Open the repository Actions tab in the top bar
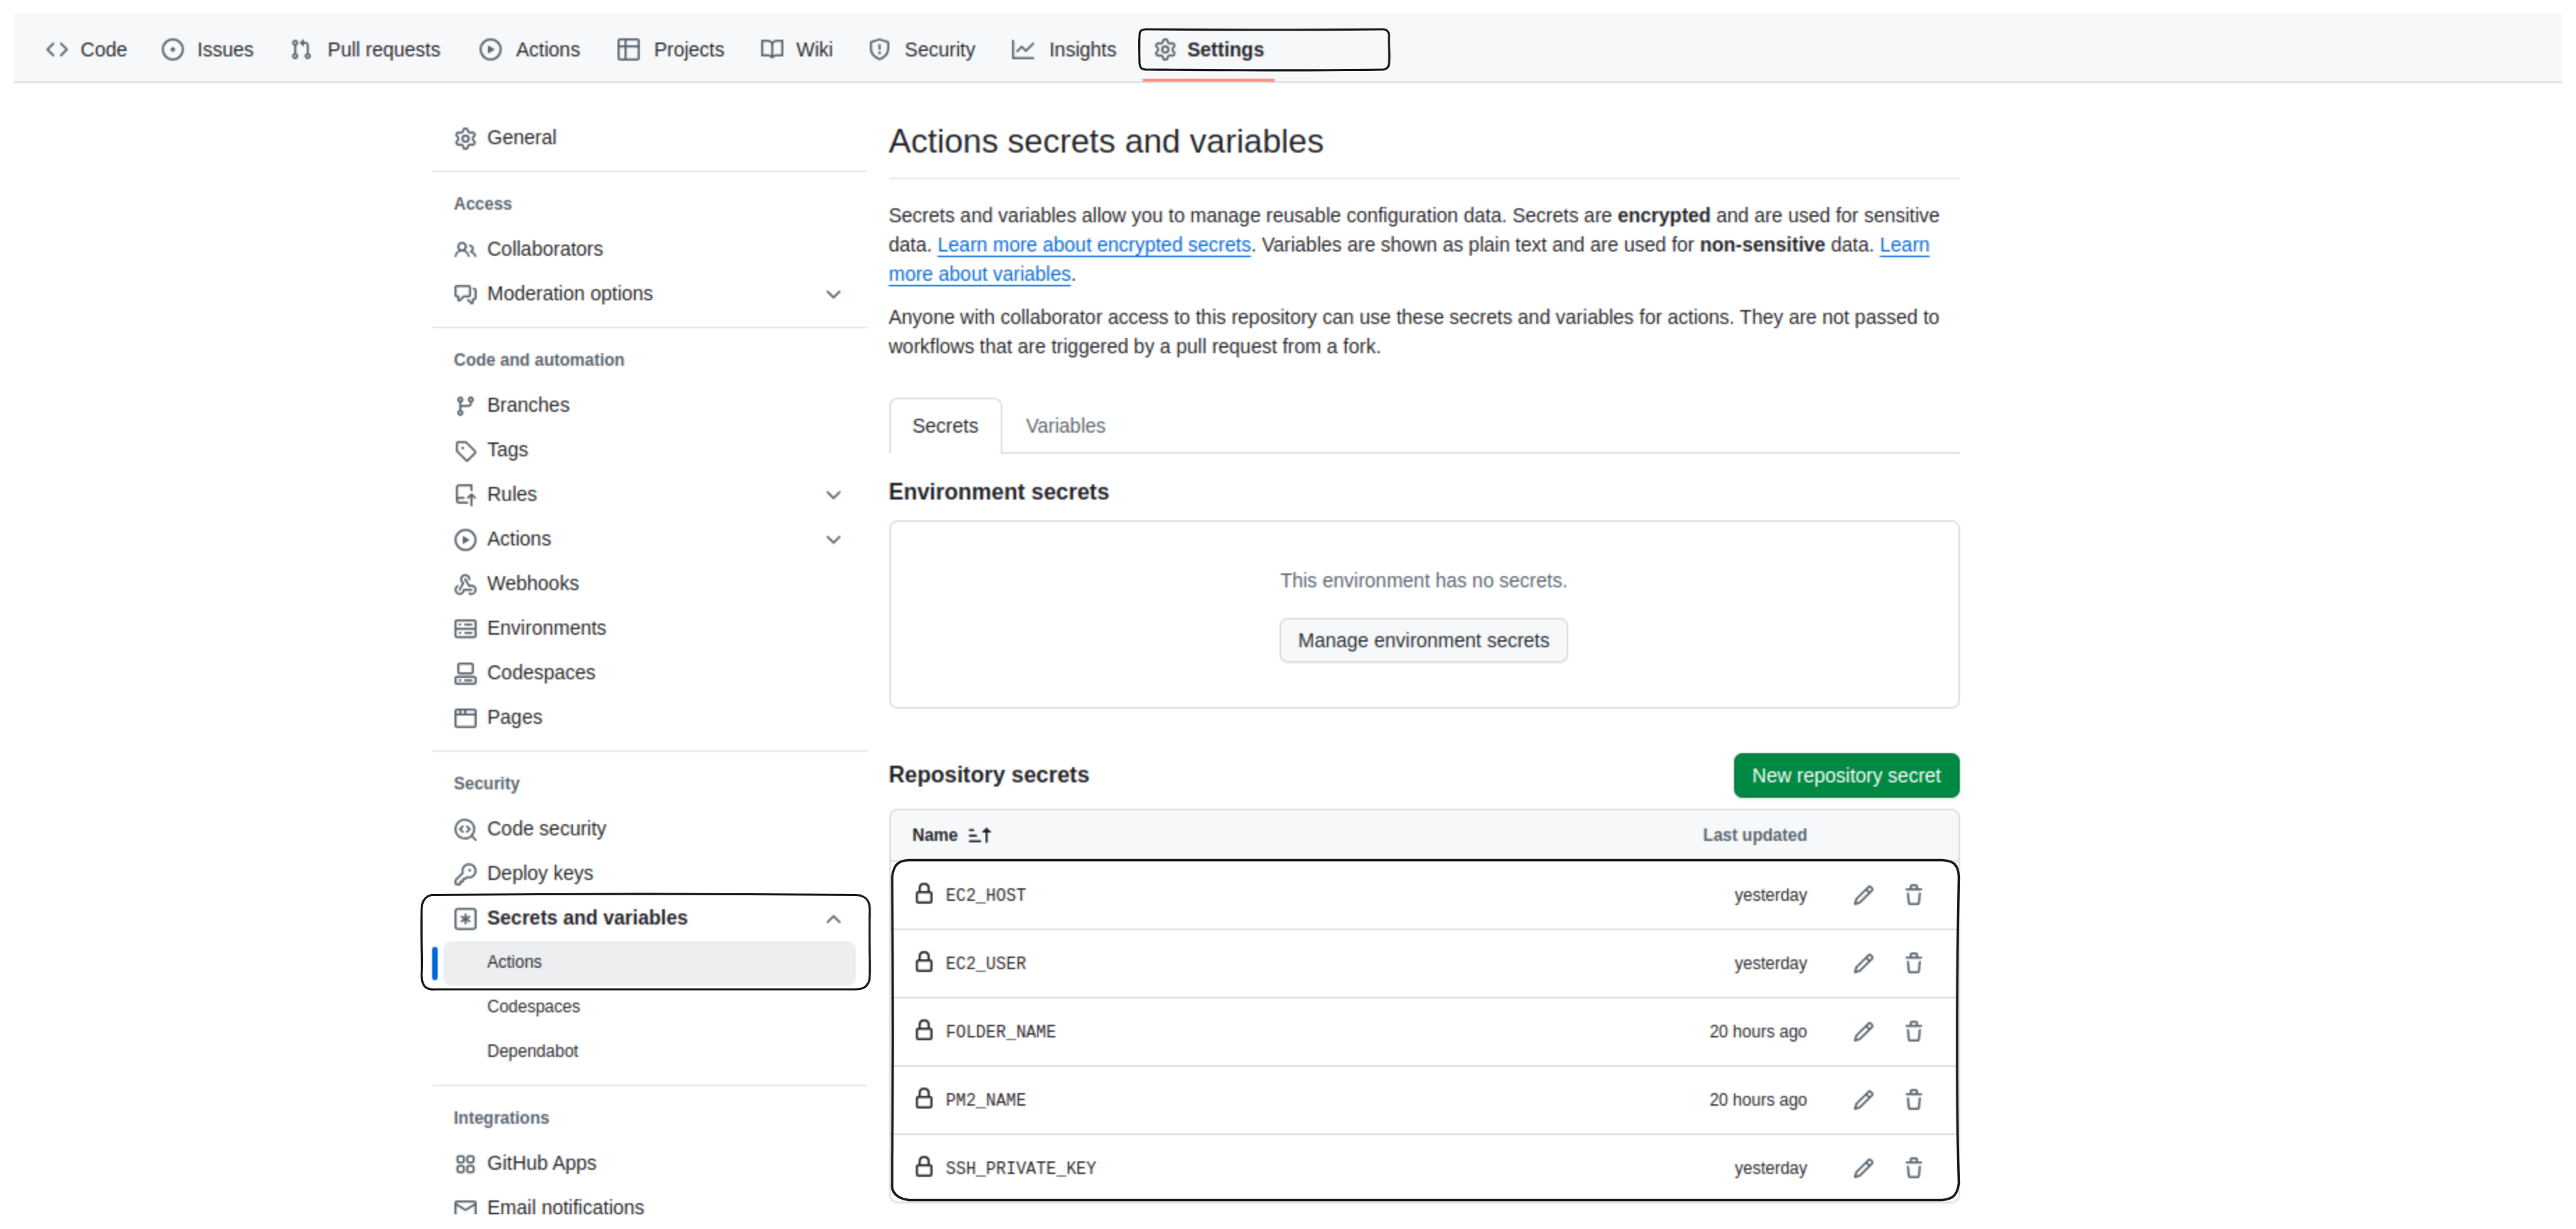This screenshot has height=1229, width=2576. point(529,49)
